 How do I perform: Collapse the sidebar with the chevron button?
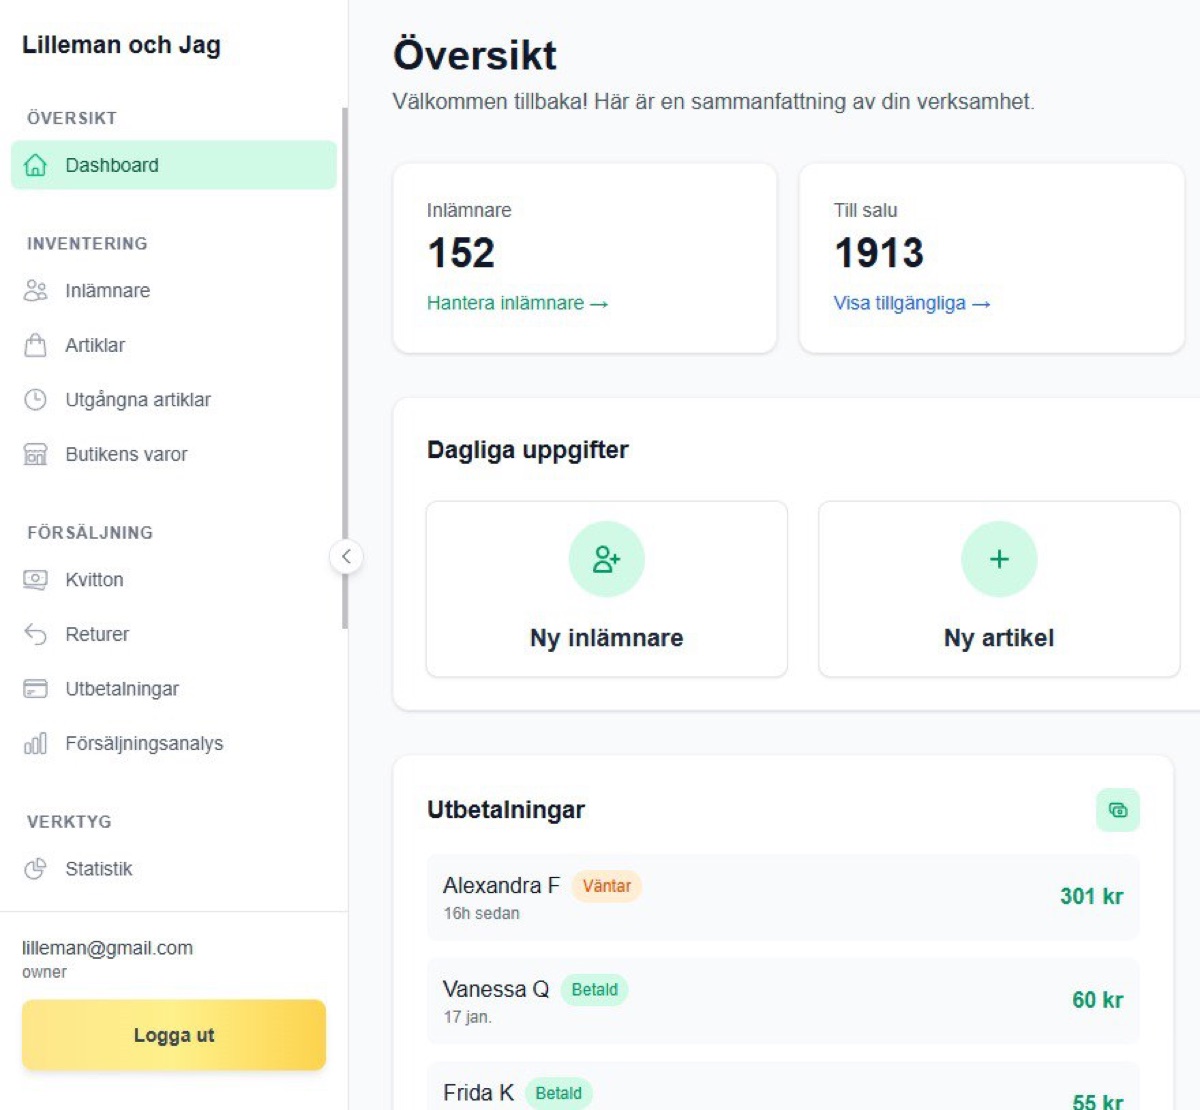(x=346, y=556)
